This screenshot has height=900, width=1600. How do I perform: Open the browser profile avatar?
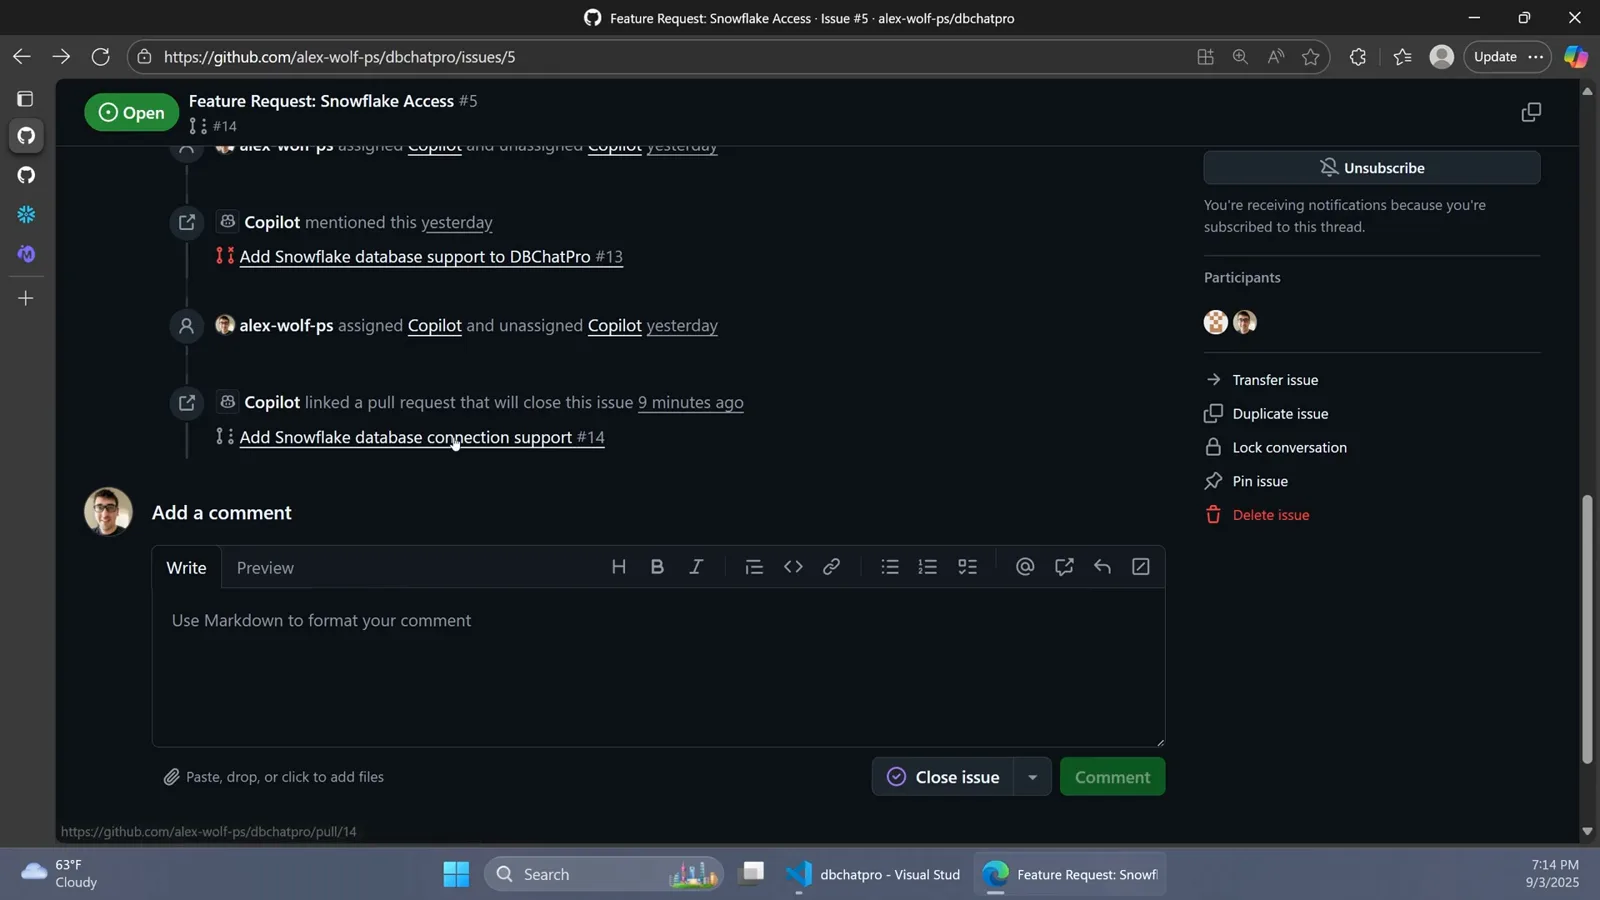1441,57
